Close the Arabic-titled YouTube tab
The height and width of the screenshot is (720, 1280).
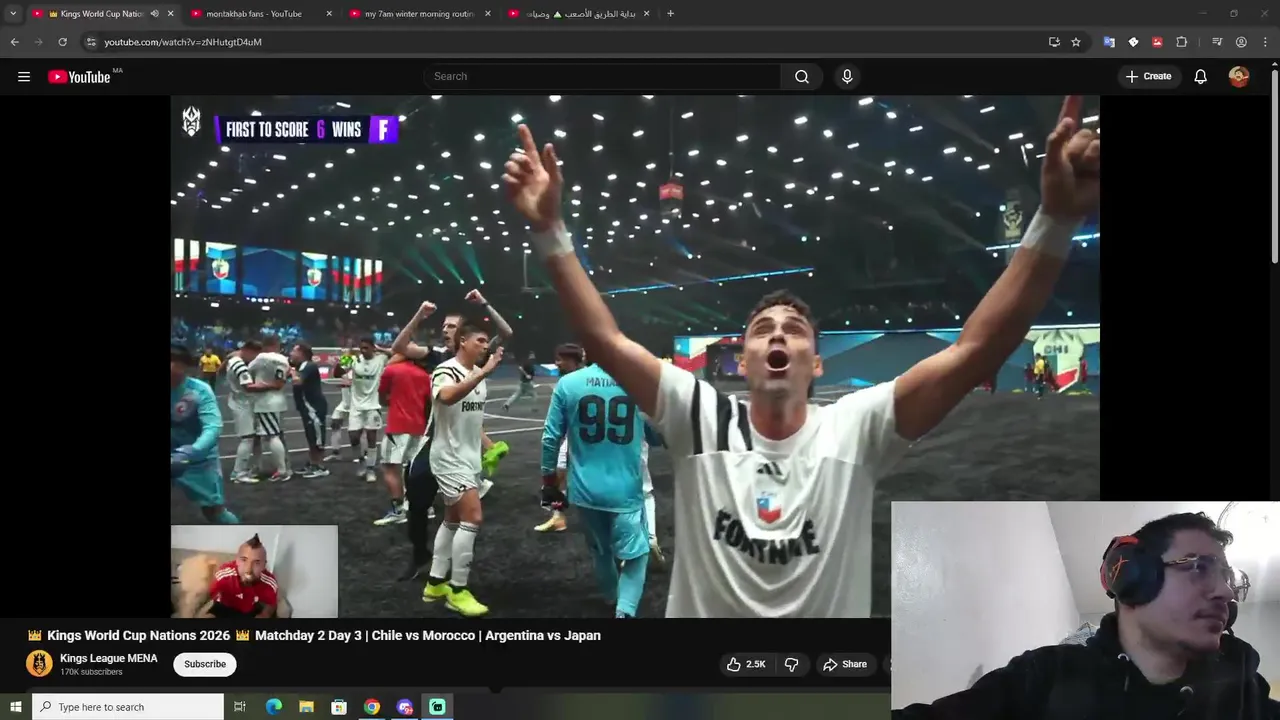tap(647, 14)
